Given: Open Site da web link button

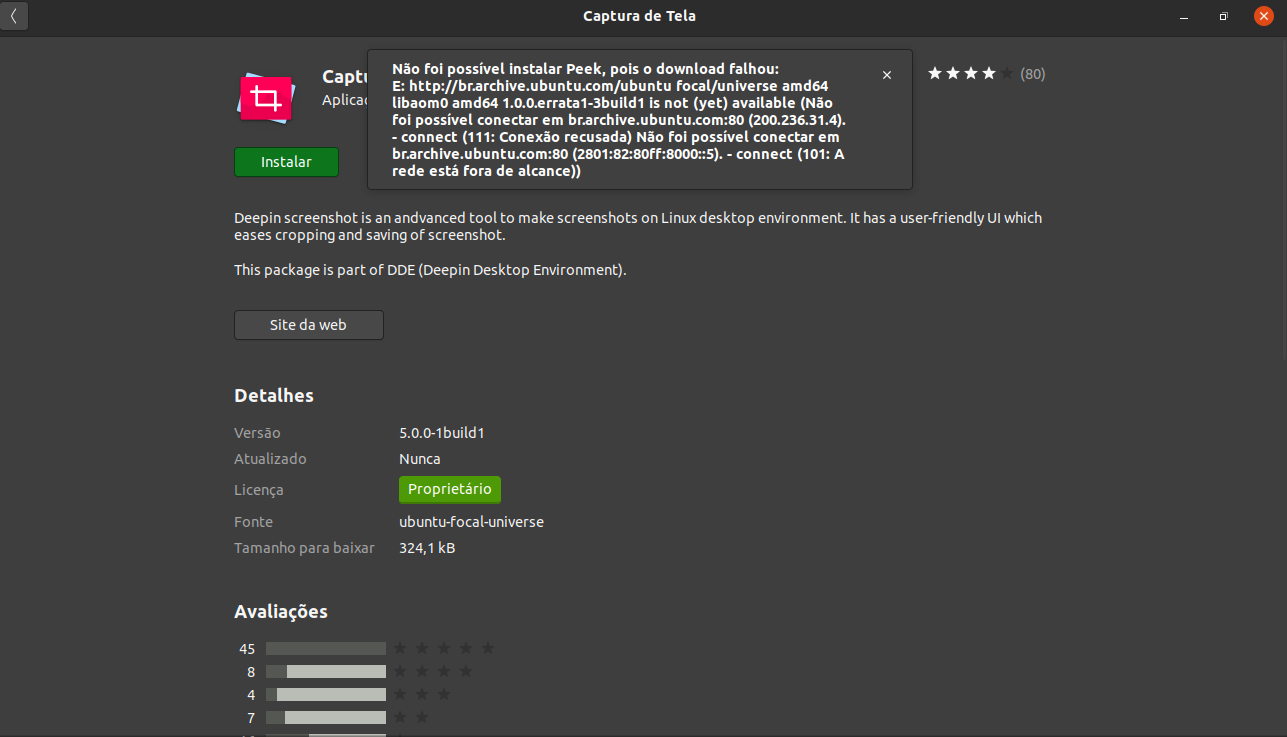Looking at the screenshot, I should click(x=308, y=325).
